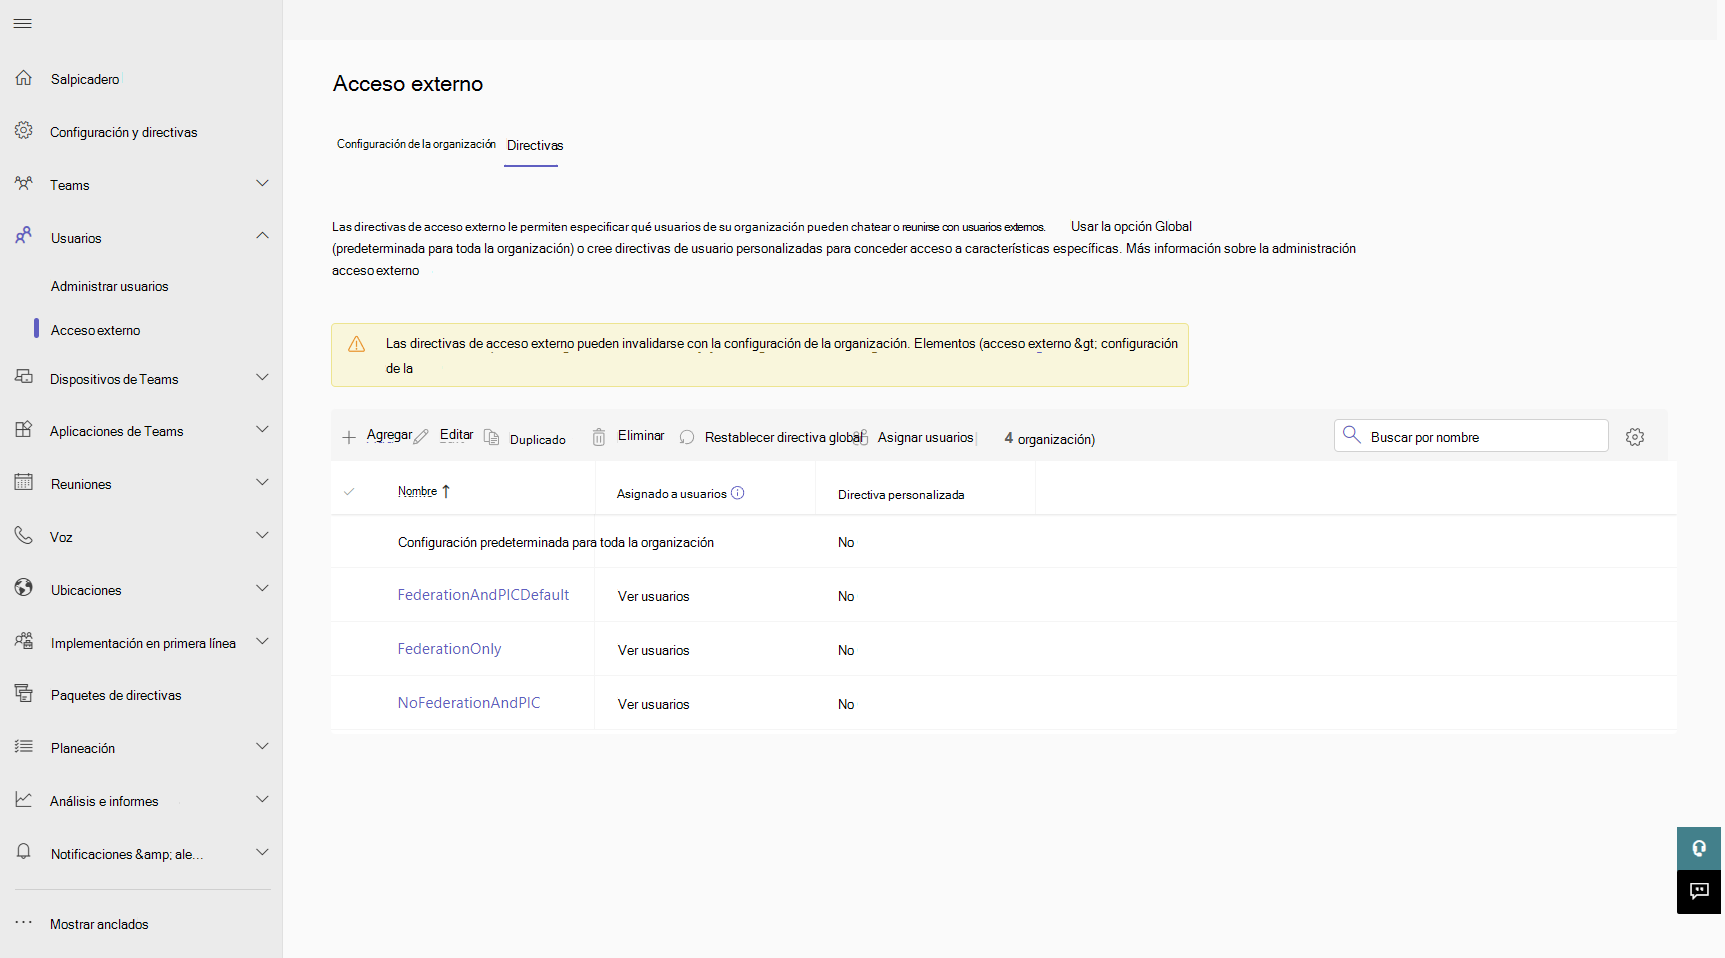Open the help headset icon
The image size is (1725, 958).
click(x=1698, y=848)
